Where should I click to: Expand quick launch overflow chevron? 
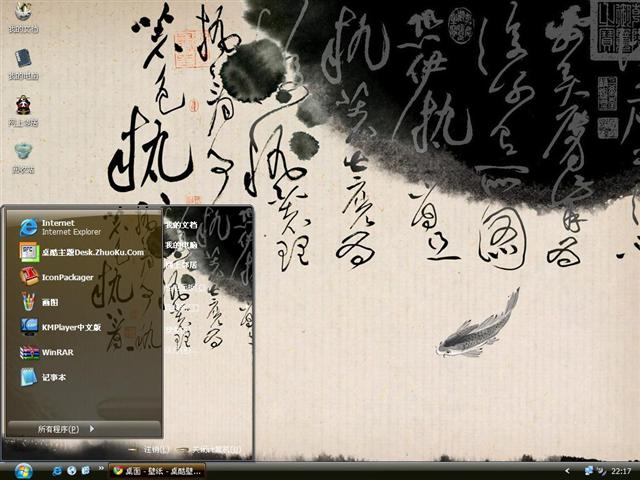click(x=101, y=469)
